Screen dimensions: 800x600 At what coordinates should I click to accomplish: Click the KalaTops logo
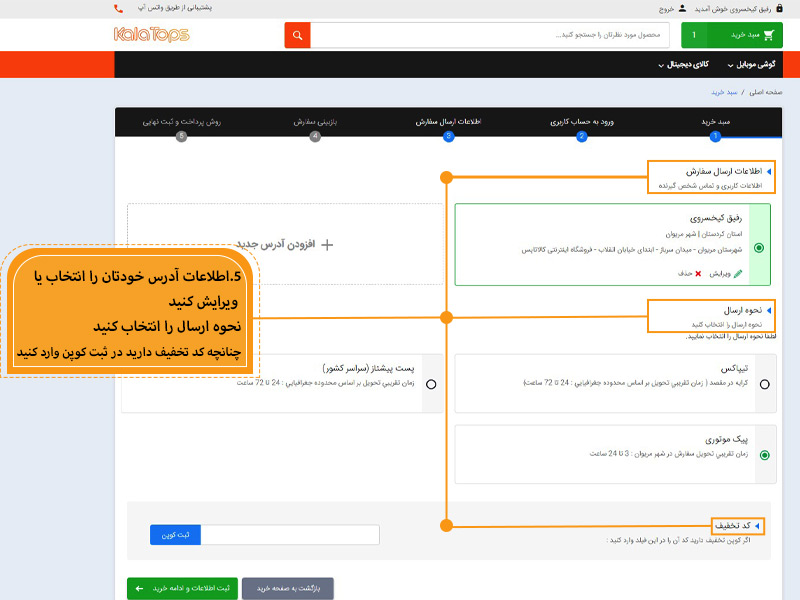click(x=151, y=35)
